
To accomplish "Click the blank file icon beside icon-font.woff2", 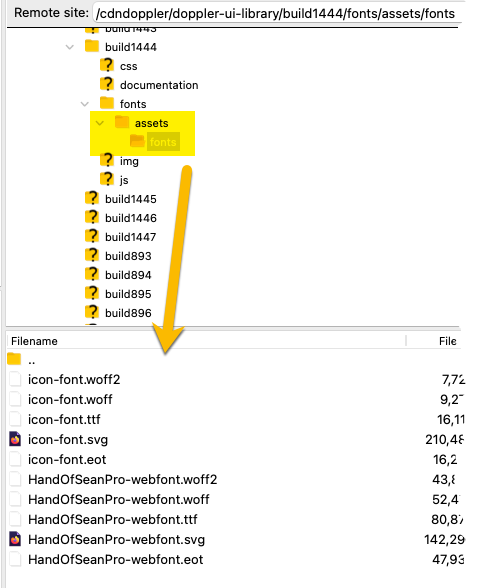I will tap(15, 379).
